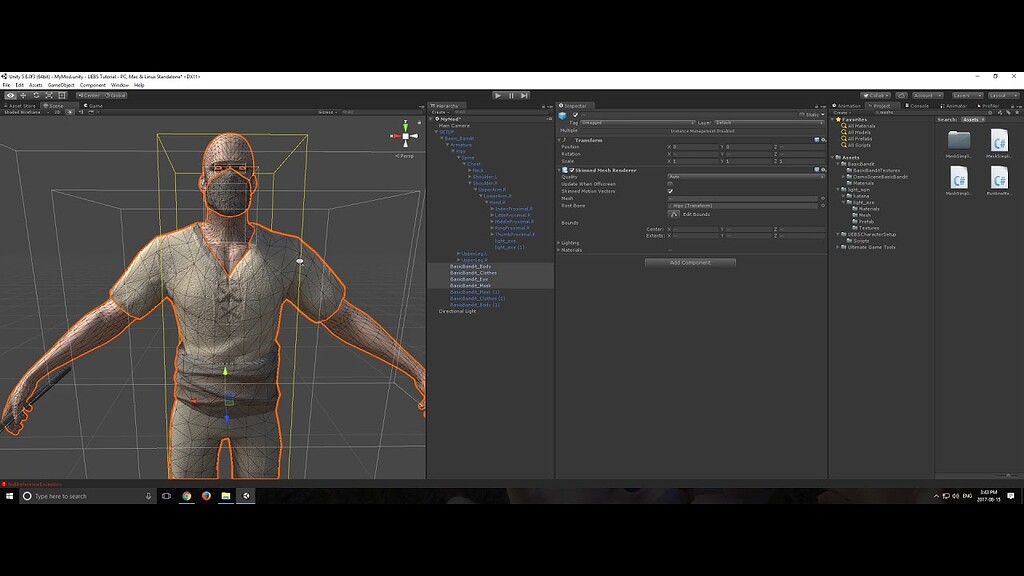Toggle the Skinned Mesh Renderer enable checkbox

571,170
